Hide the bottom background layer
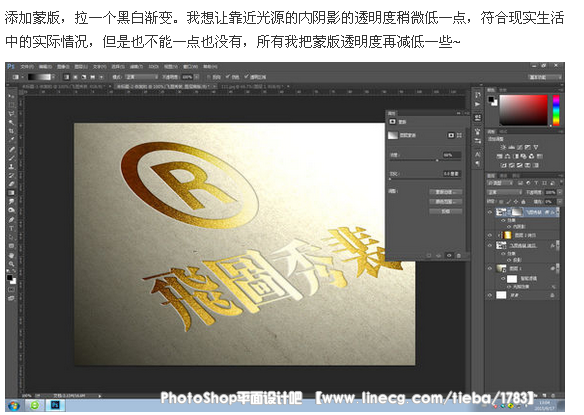 [490, 295]
